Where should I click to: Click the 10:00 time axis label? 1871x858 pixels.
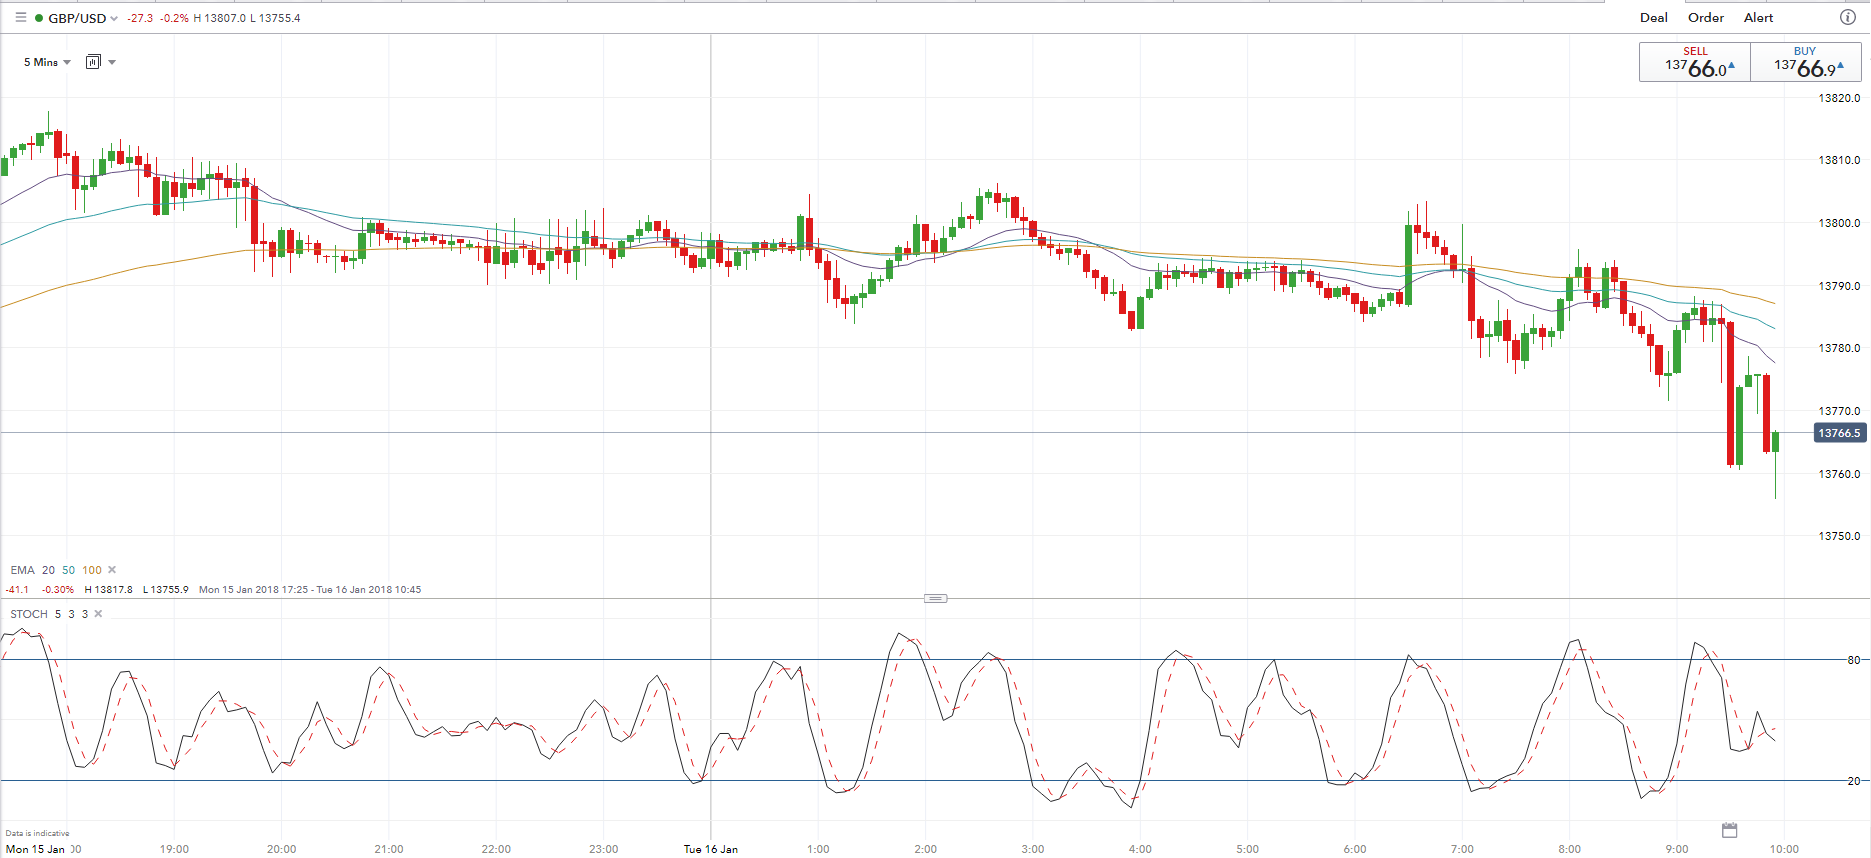pos(1784,849)
